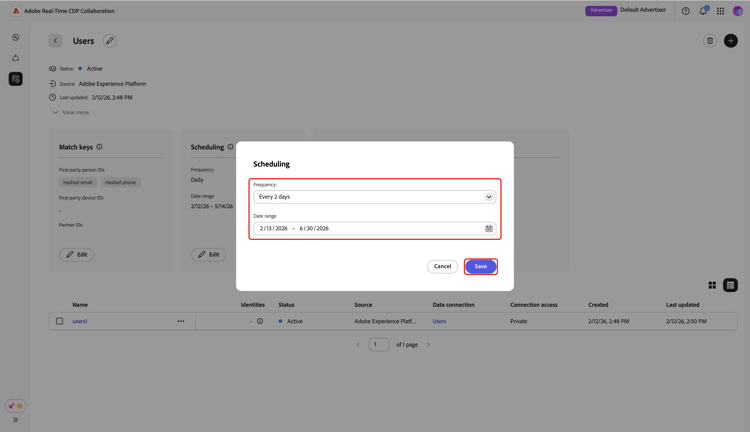Click last updated 2/12/26, 2:50 PM cell
Image resolution: width=750 pixels, height=432 pixels.
tap(686, 321)
